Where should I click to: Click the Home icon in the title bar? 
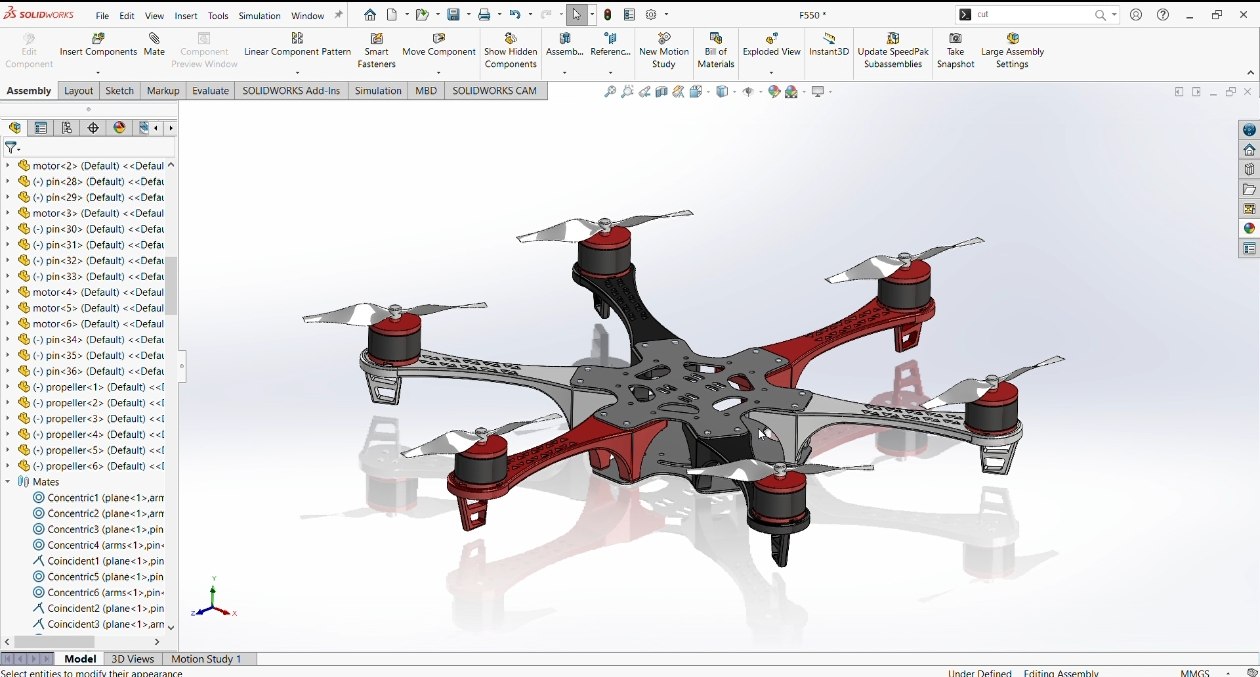click(370, 15)
